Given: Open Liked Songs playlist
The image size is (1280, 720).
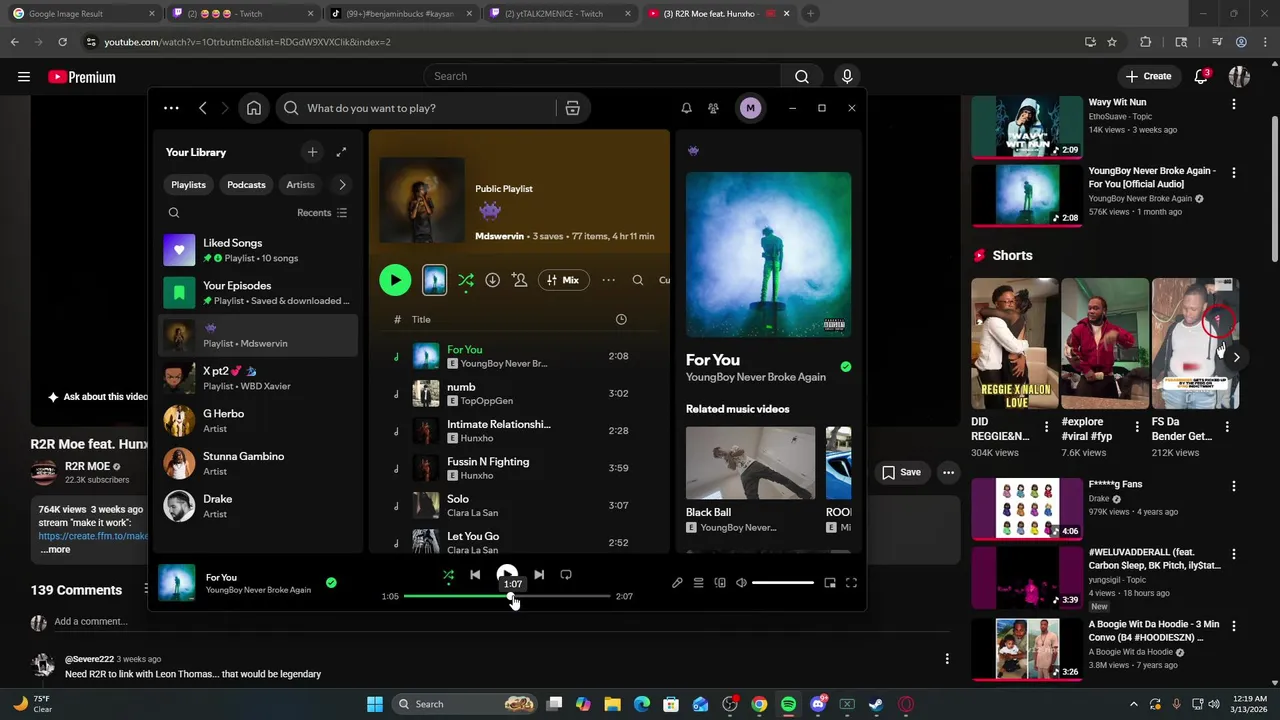Looking at the screenshot, I should [258, 250].
